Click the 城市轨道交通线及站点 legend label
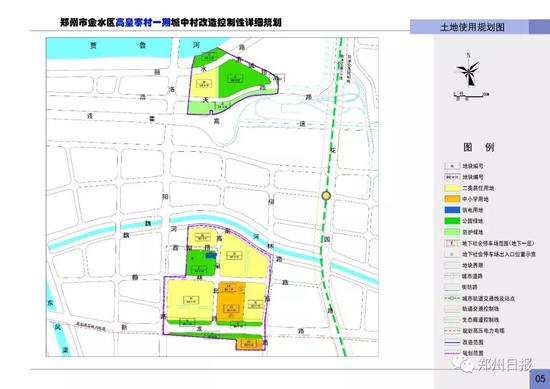The width and height of the screenshot is (550, 389). click(x=488, y=299)
